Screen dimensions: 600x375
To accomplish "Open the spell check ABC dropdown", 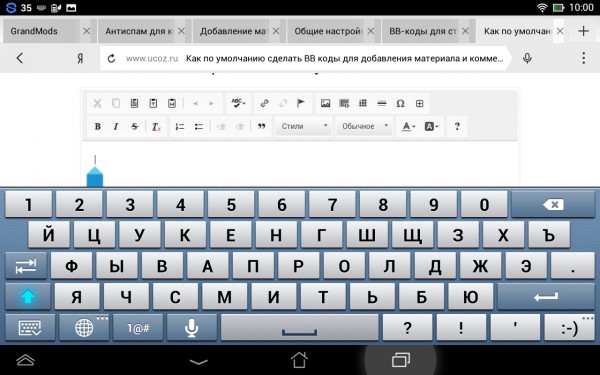I will [238, 103].
